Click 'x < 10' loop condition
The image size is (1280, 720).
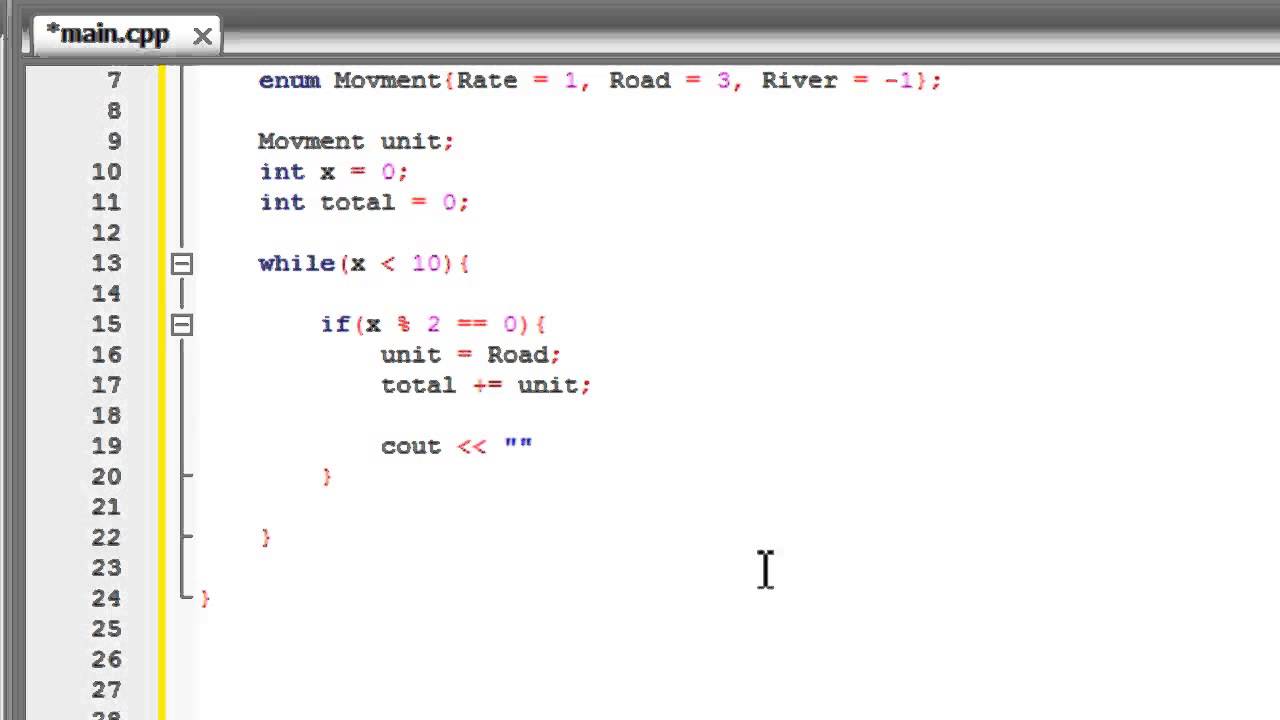click(x=395, y=264)
